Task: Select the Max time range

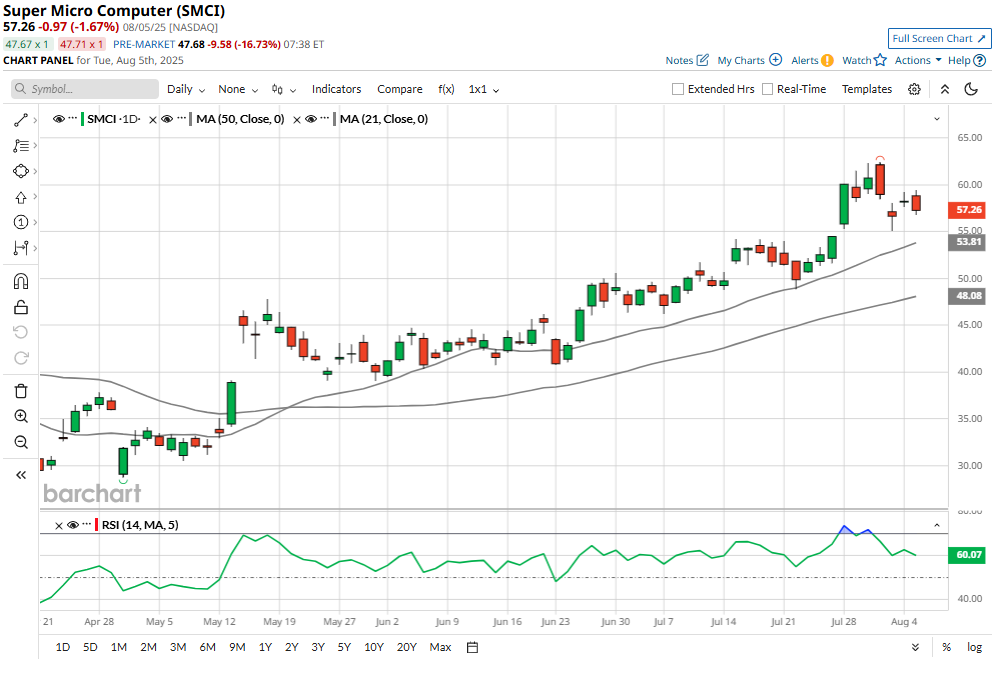Action: click(x=440, y=647)
